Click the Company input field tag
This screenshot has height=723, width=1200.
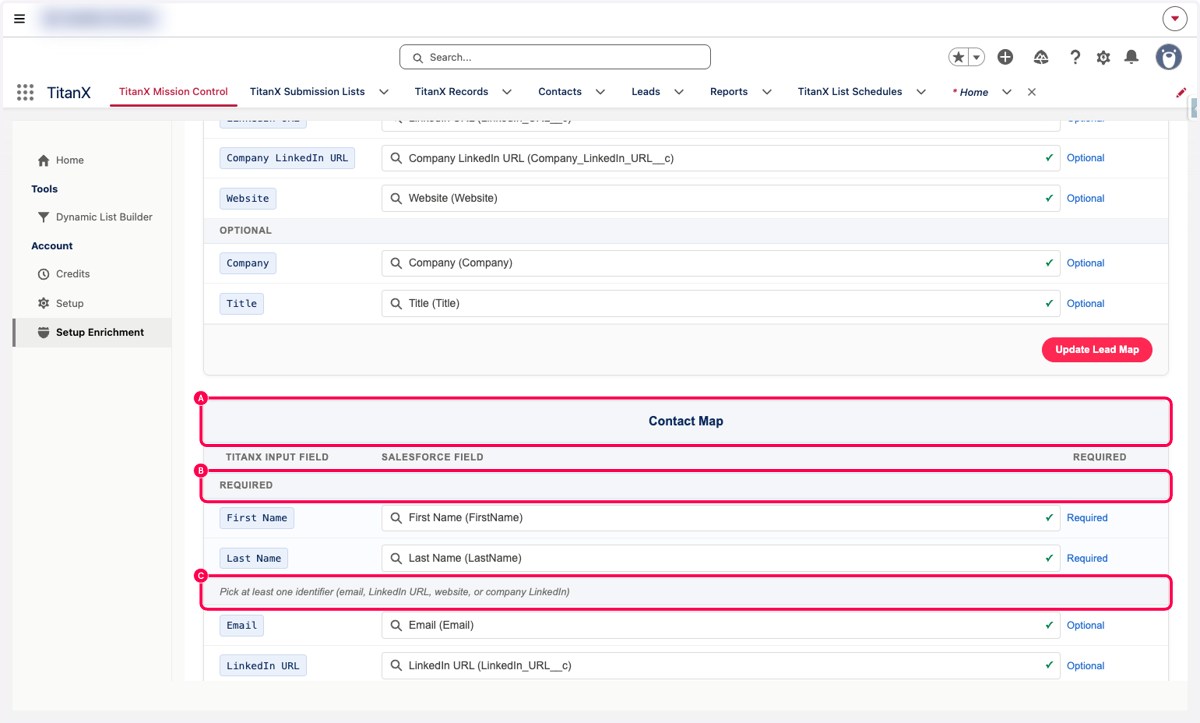[248, 263]
